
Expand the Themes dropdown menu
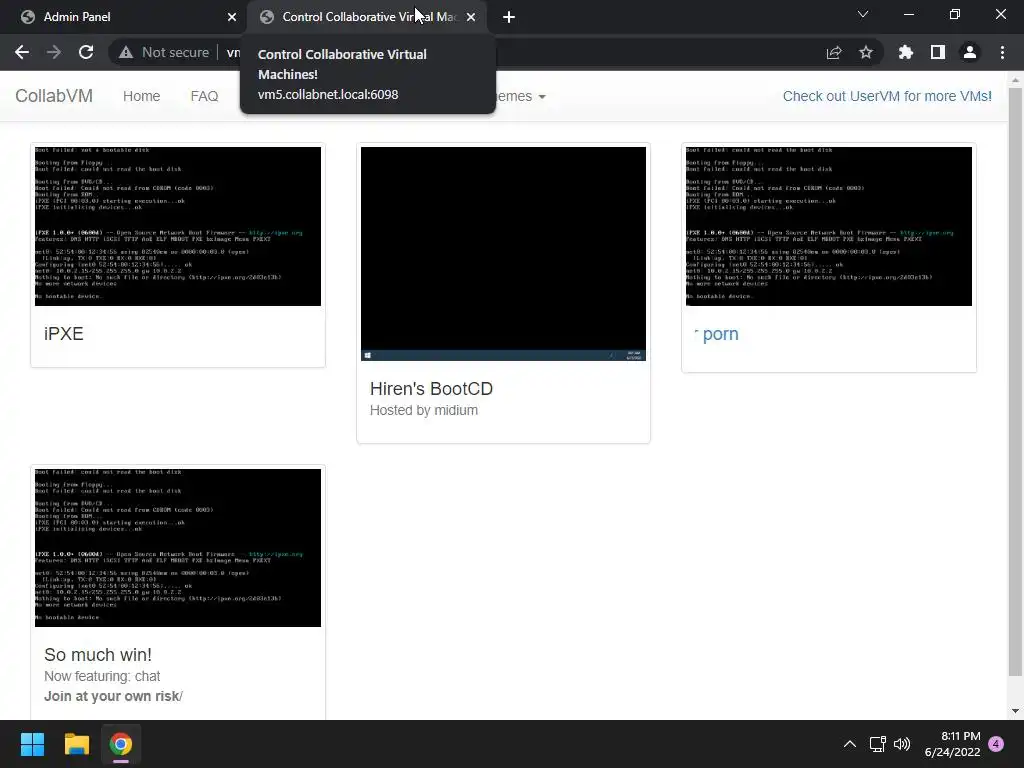(x=520, y=96)
